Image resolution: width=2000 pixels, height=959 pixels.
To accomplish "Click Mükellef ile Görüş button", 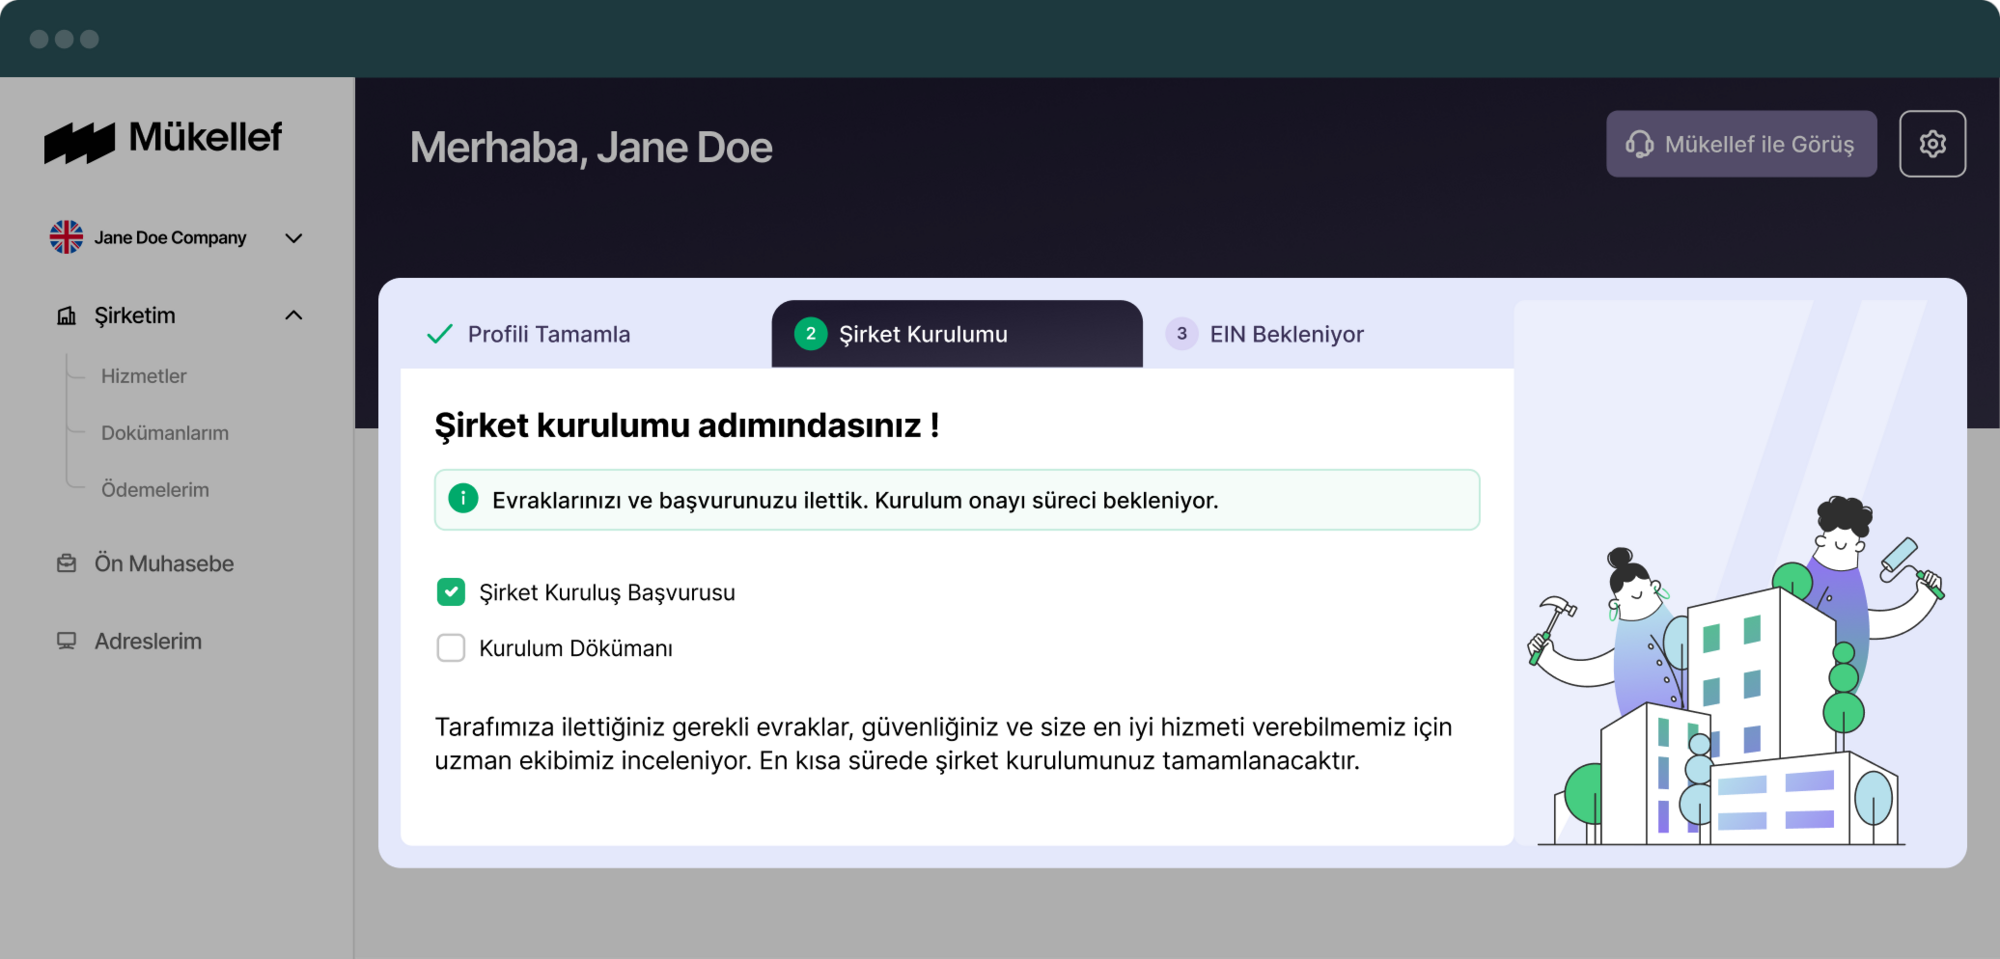I will click(x=1741, y=144).
